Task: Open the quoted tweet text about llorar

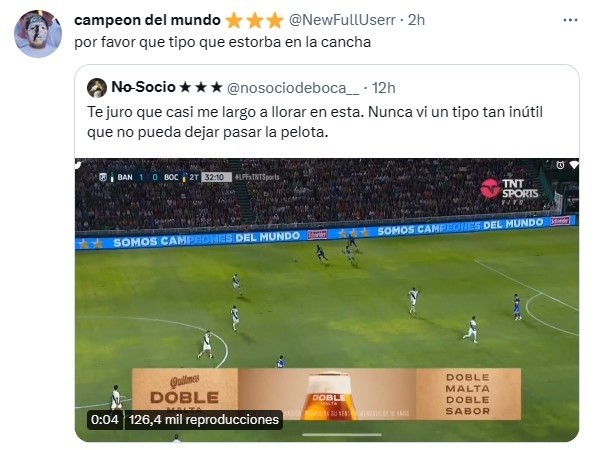Action: coord(315,122)
